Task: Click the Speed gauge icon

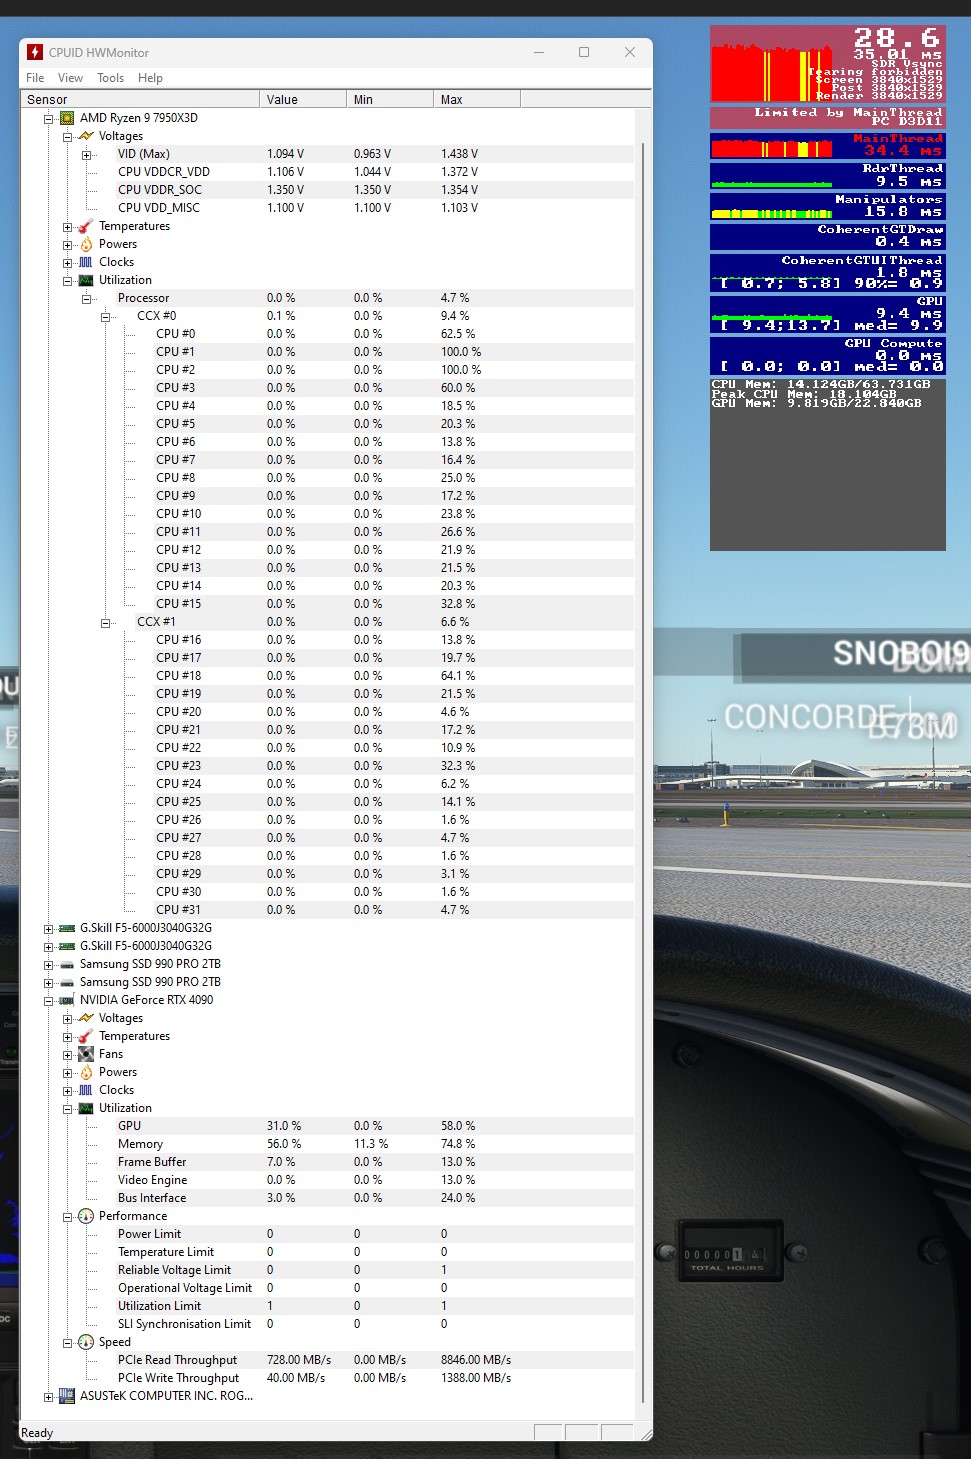Action: (86, 1342)
